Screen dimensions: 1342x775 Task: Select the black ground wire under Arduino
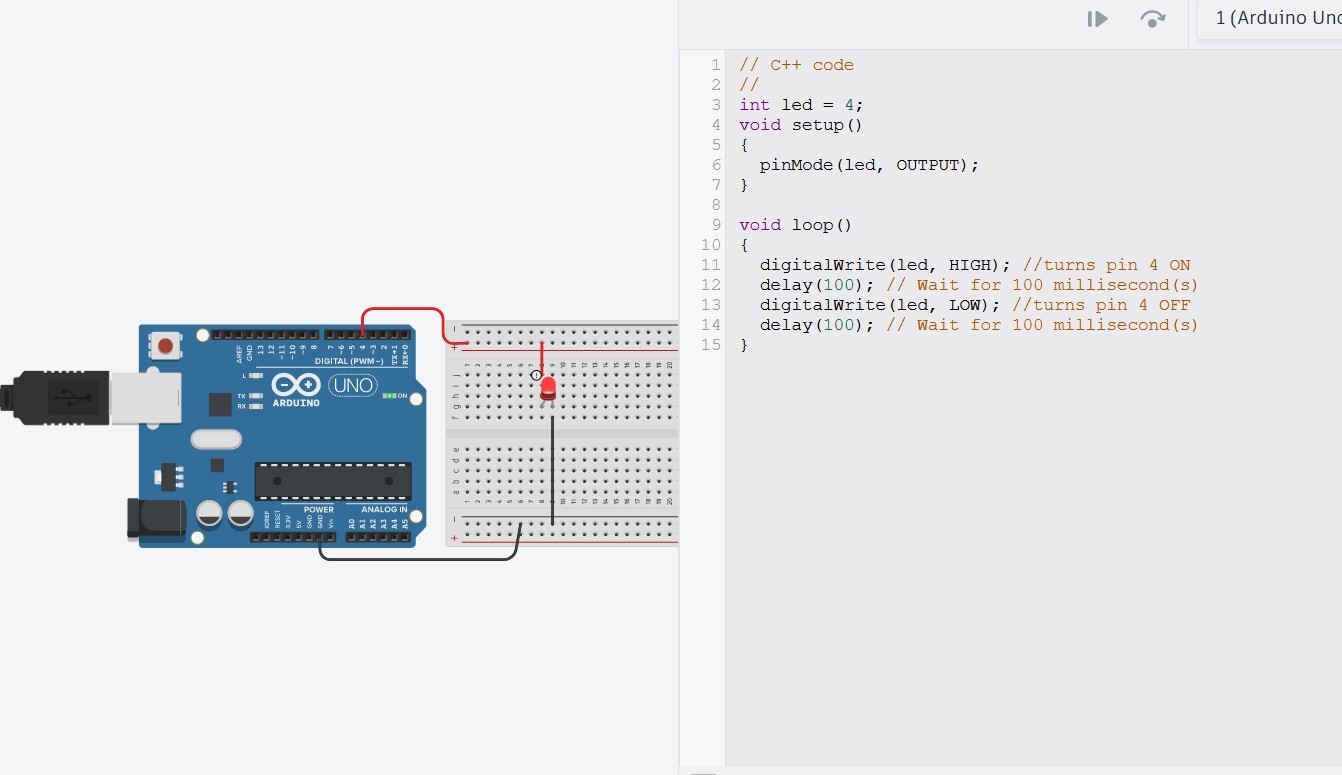(418, 557)
